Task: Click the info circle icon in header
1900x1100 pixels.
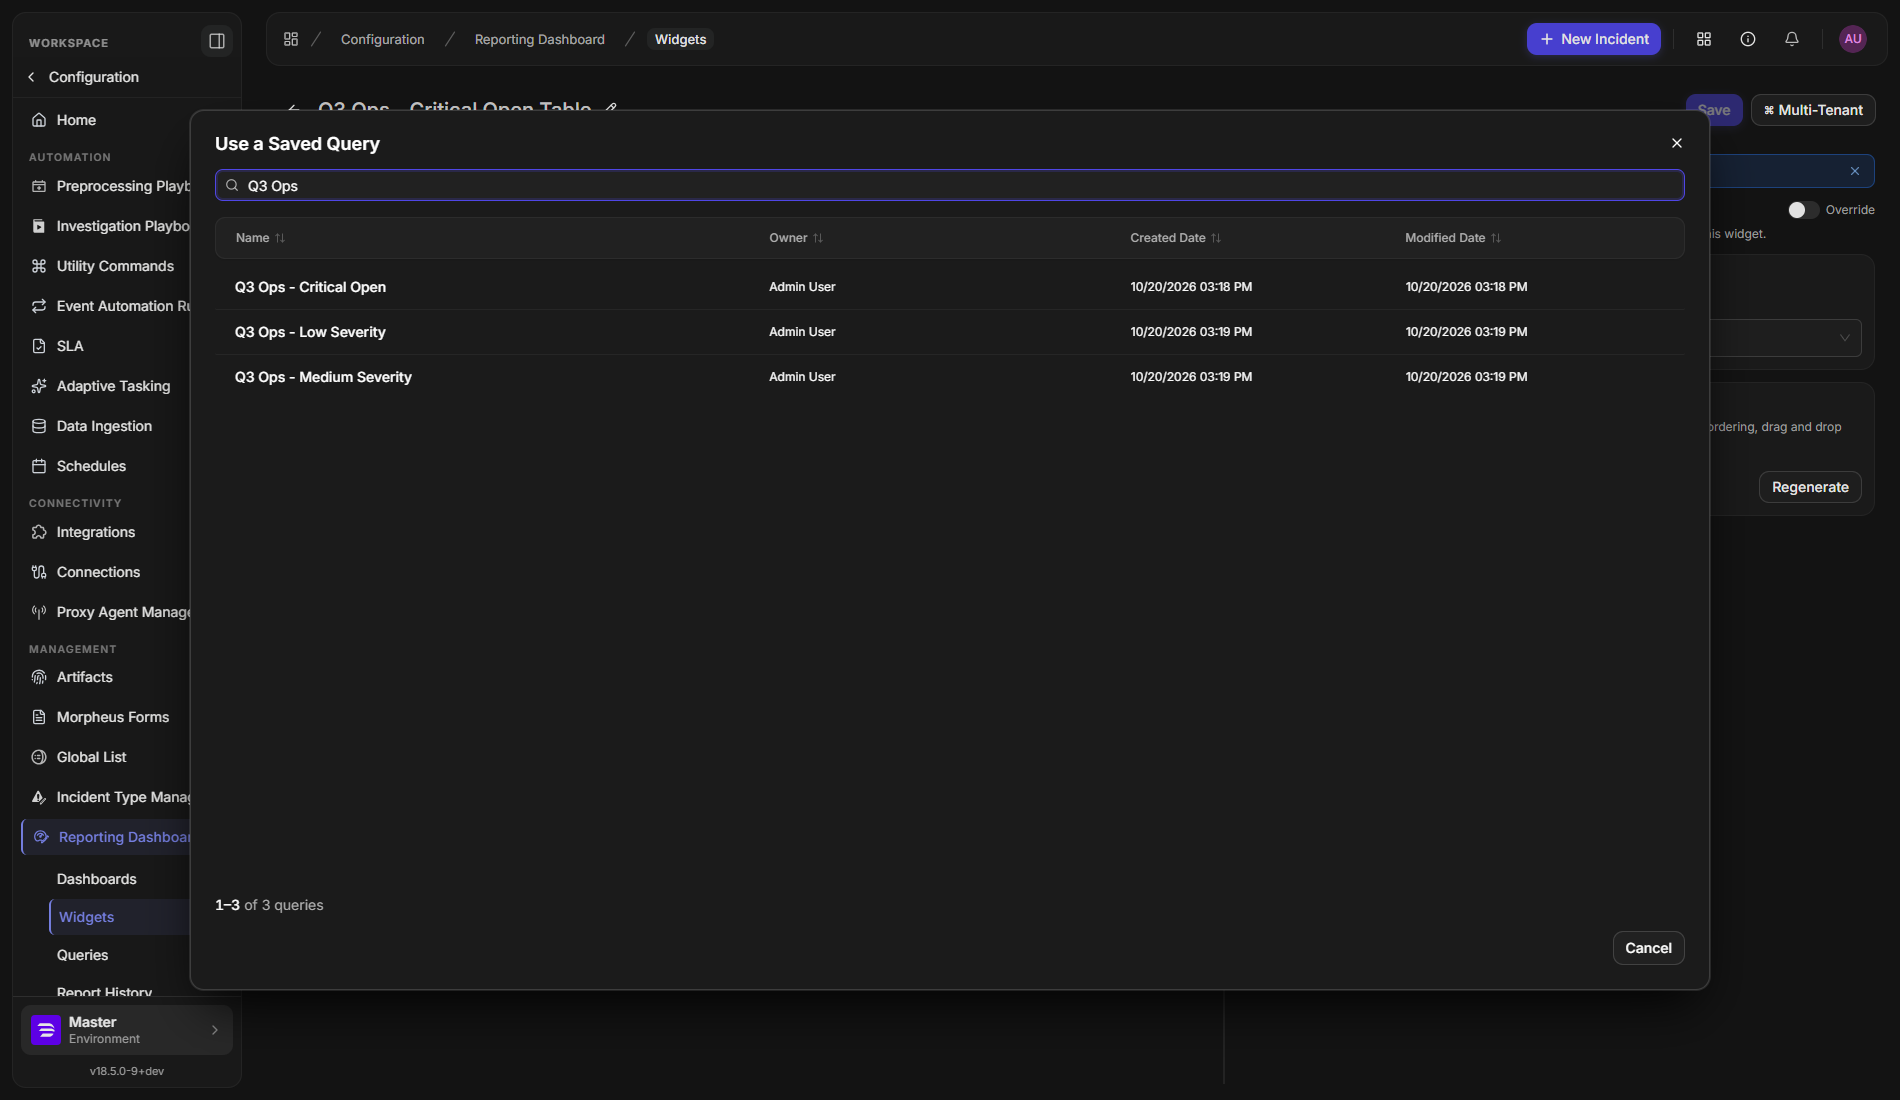Action: pos(1748,39)
